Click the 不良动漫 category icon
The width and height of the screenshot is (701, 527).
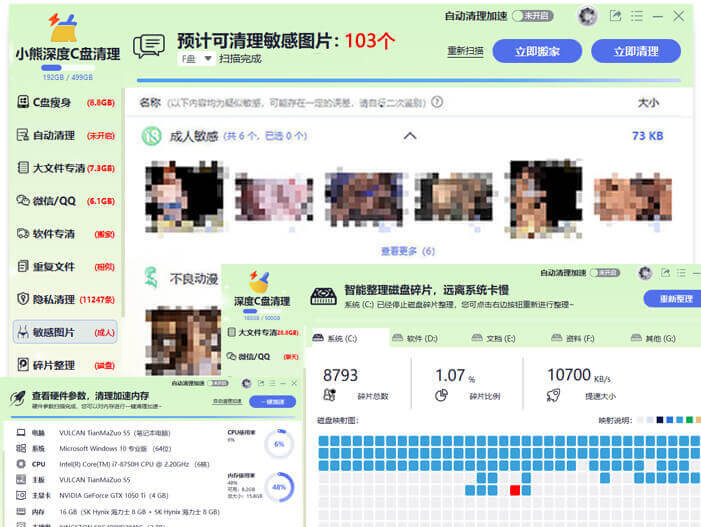coord(152,278)
